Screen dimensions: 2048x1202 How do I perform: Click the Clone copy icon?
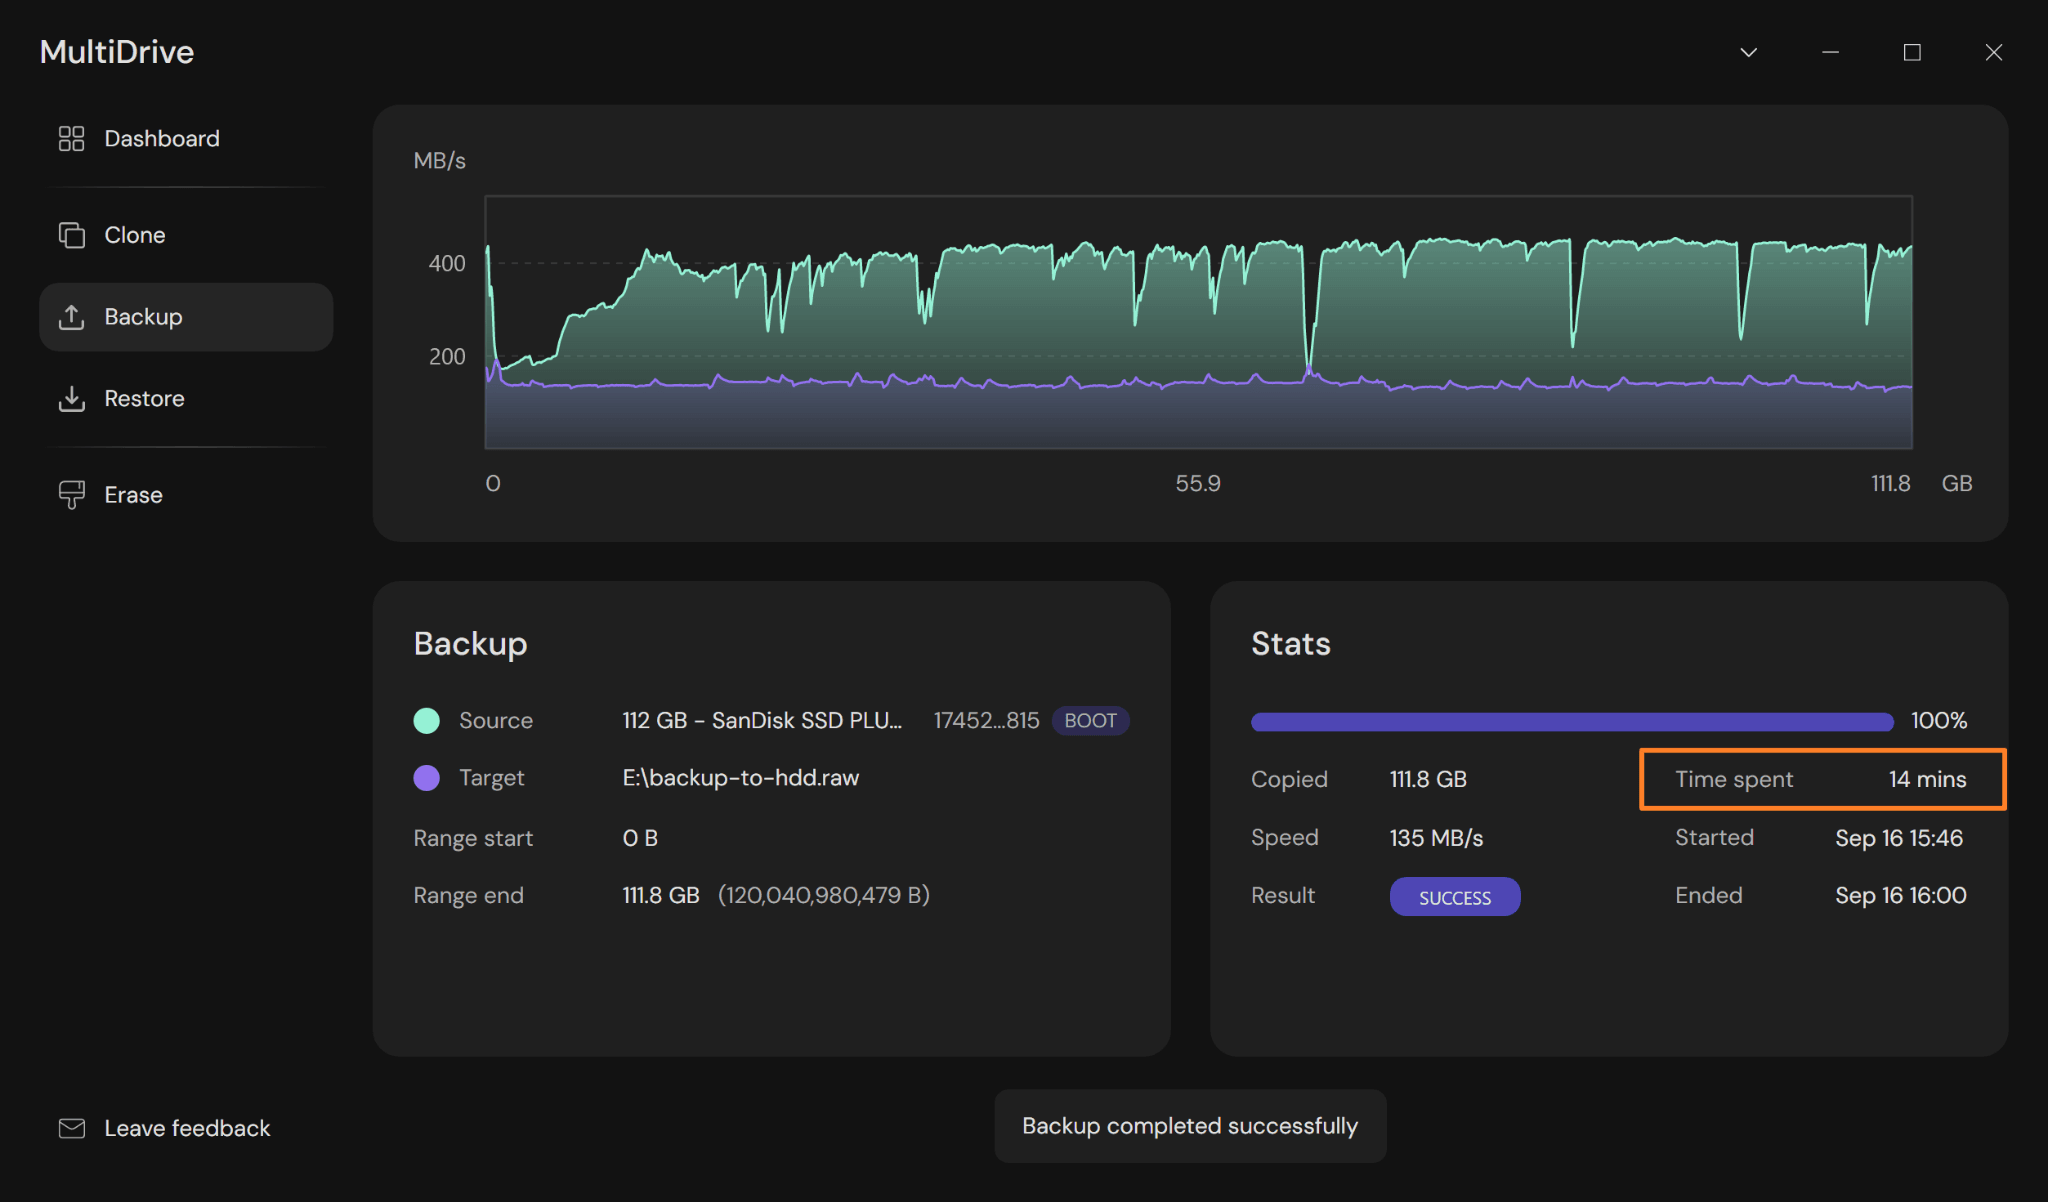[x=71, y=235]
